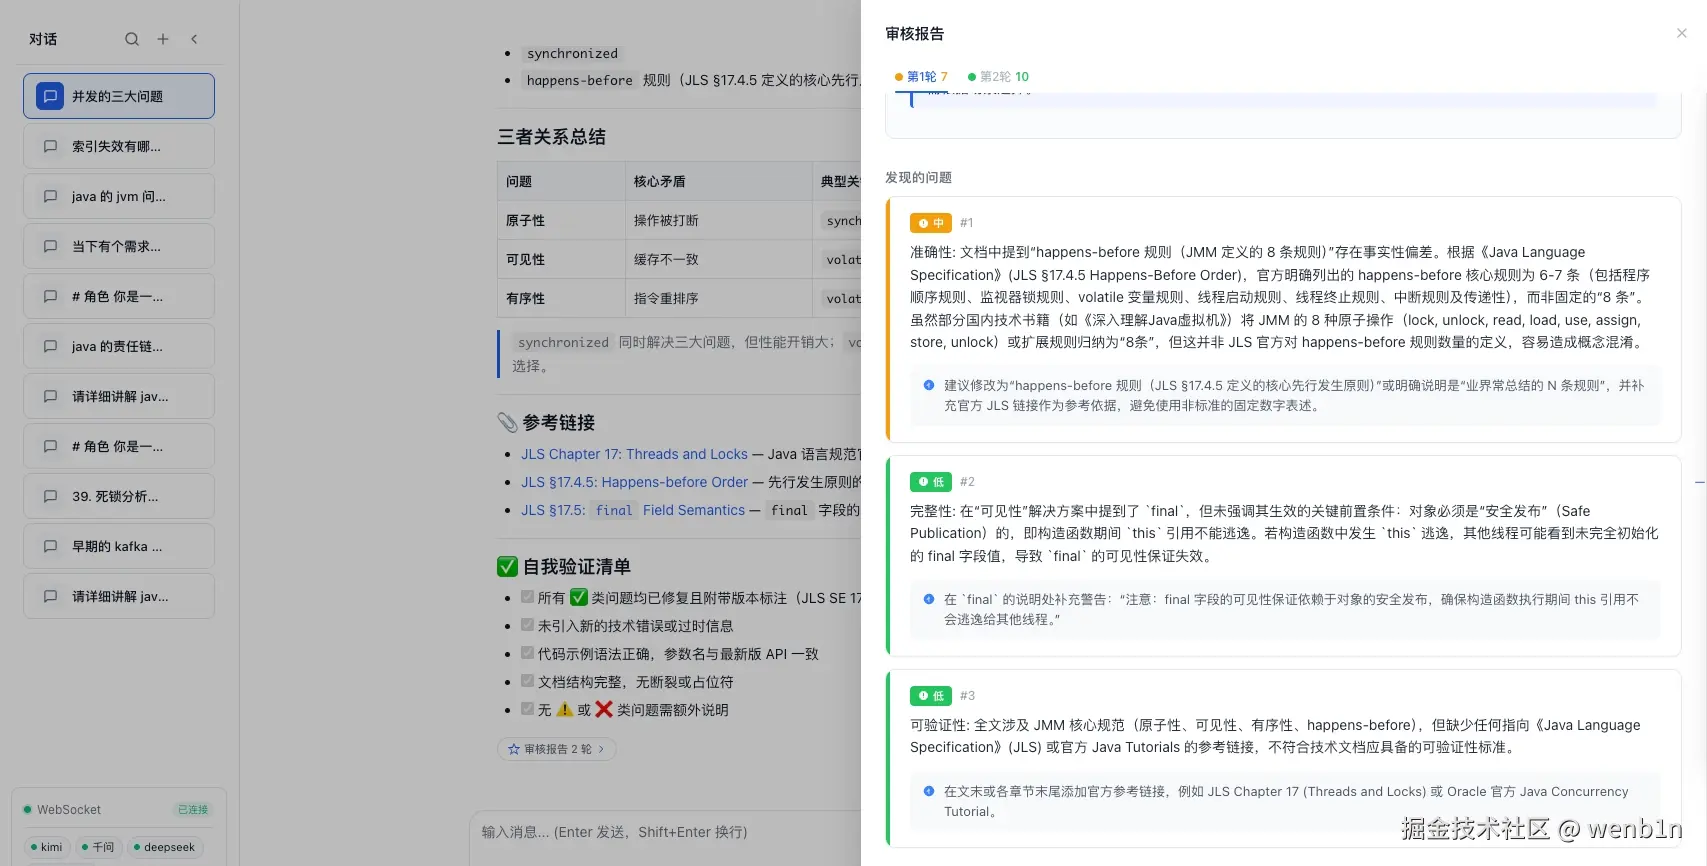Screen dimensions: 1707x866
Task: Click chat icon beside 索引失效有哪...
Action: pos(50,146)
